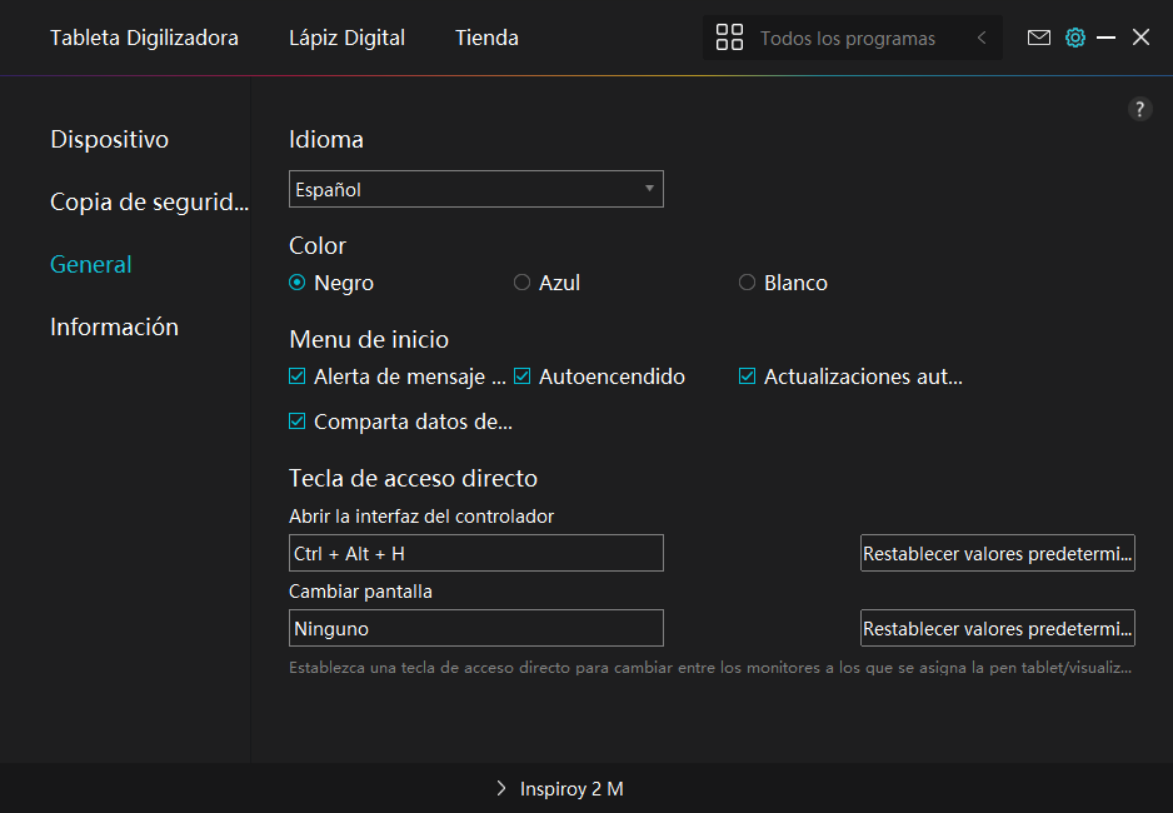Screen dimensions: 1173x813
Task: Reset the Cambiar pantalla shortcut to default
Action: [997, 628]
